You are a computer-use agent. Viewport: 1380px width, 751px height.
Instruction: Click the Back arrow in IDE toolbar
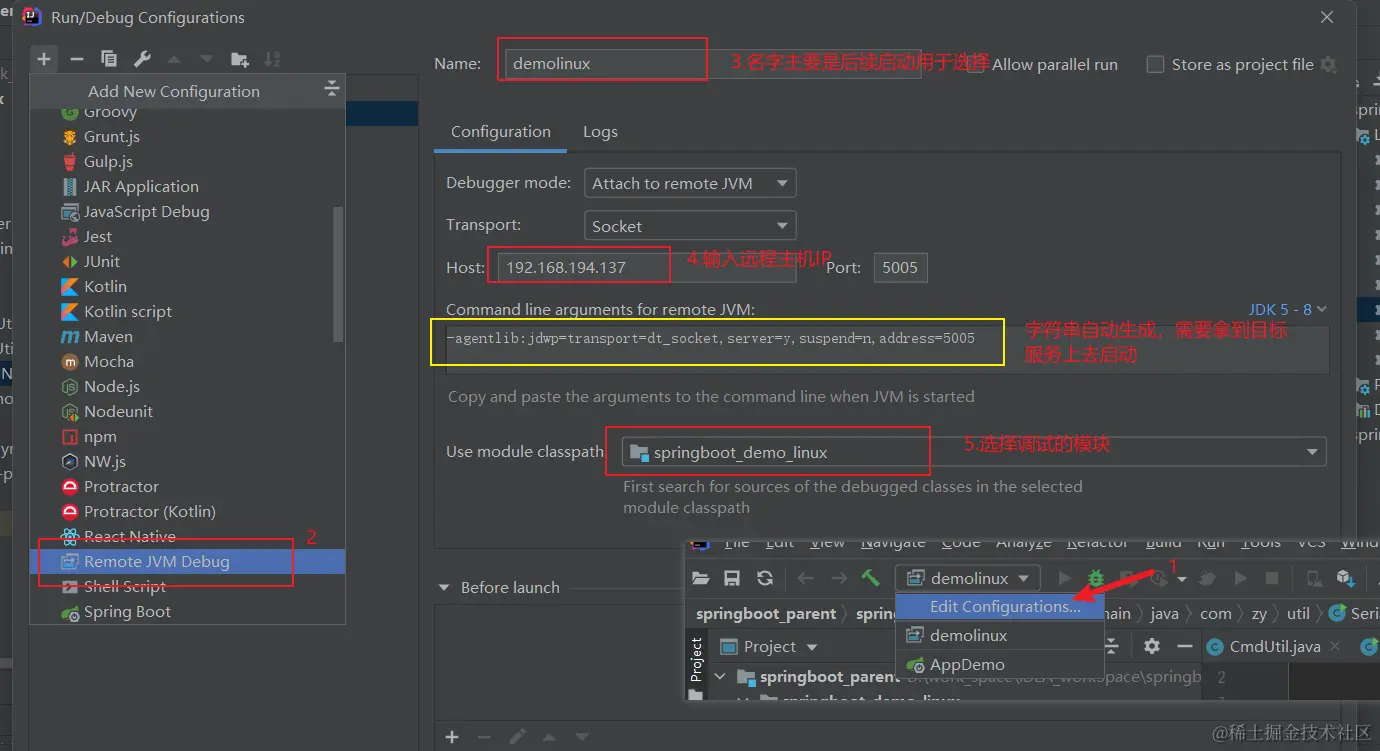point(806,578)
